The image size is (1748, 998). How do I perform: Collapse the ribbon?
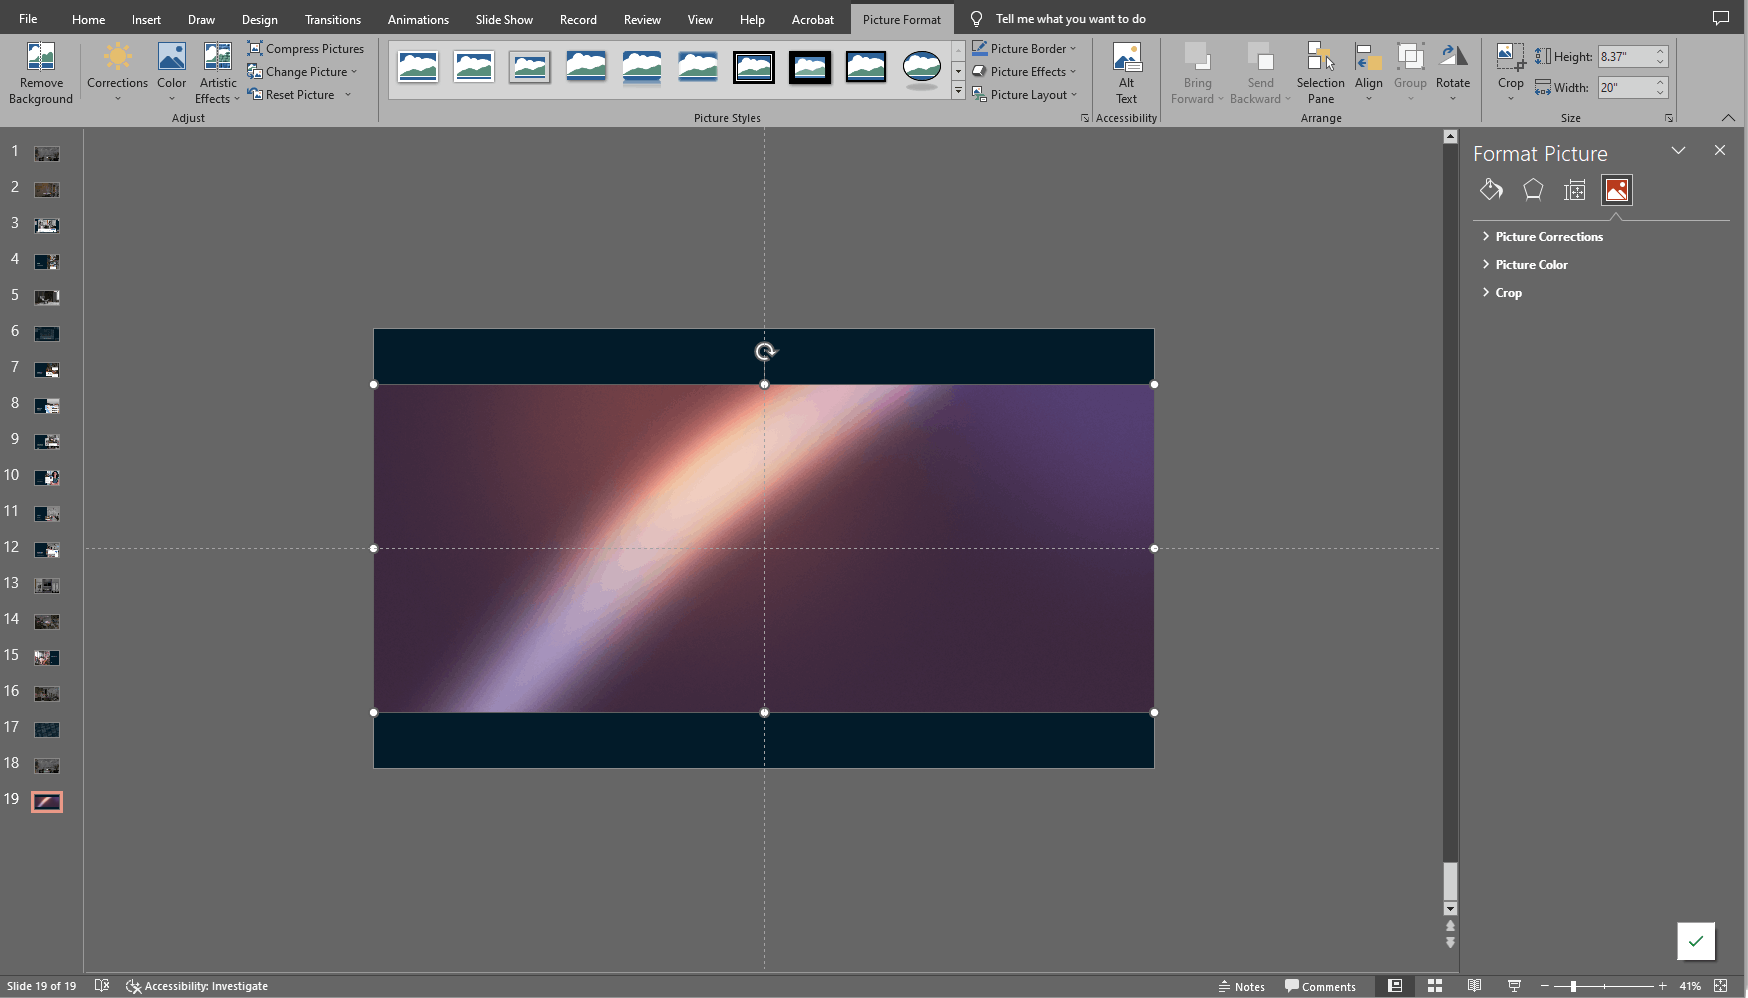1728,118
